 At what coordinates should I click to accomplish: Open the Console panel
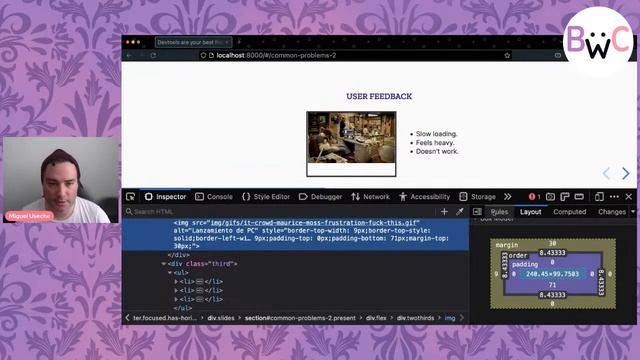coord(214,197)
